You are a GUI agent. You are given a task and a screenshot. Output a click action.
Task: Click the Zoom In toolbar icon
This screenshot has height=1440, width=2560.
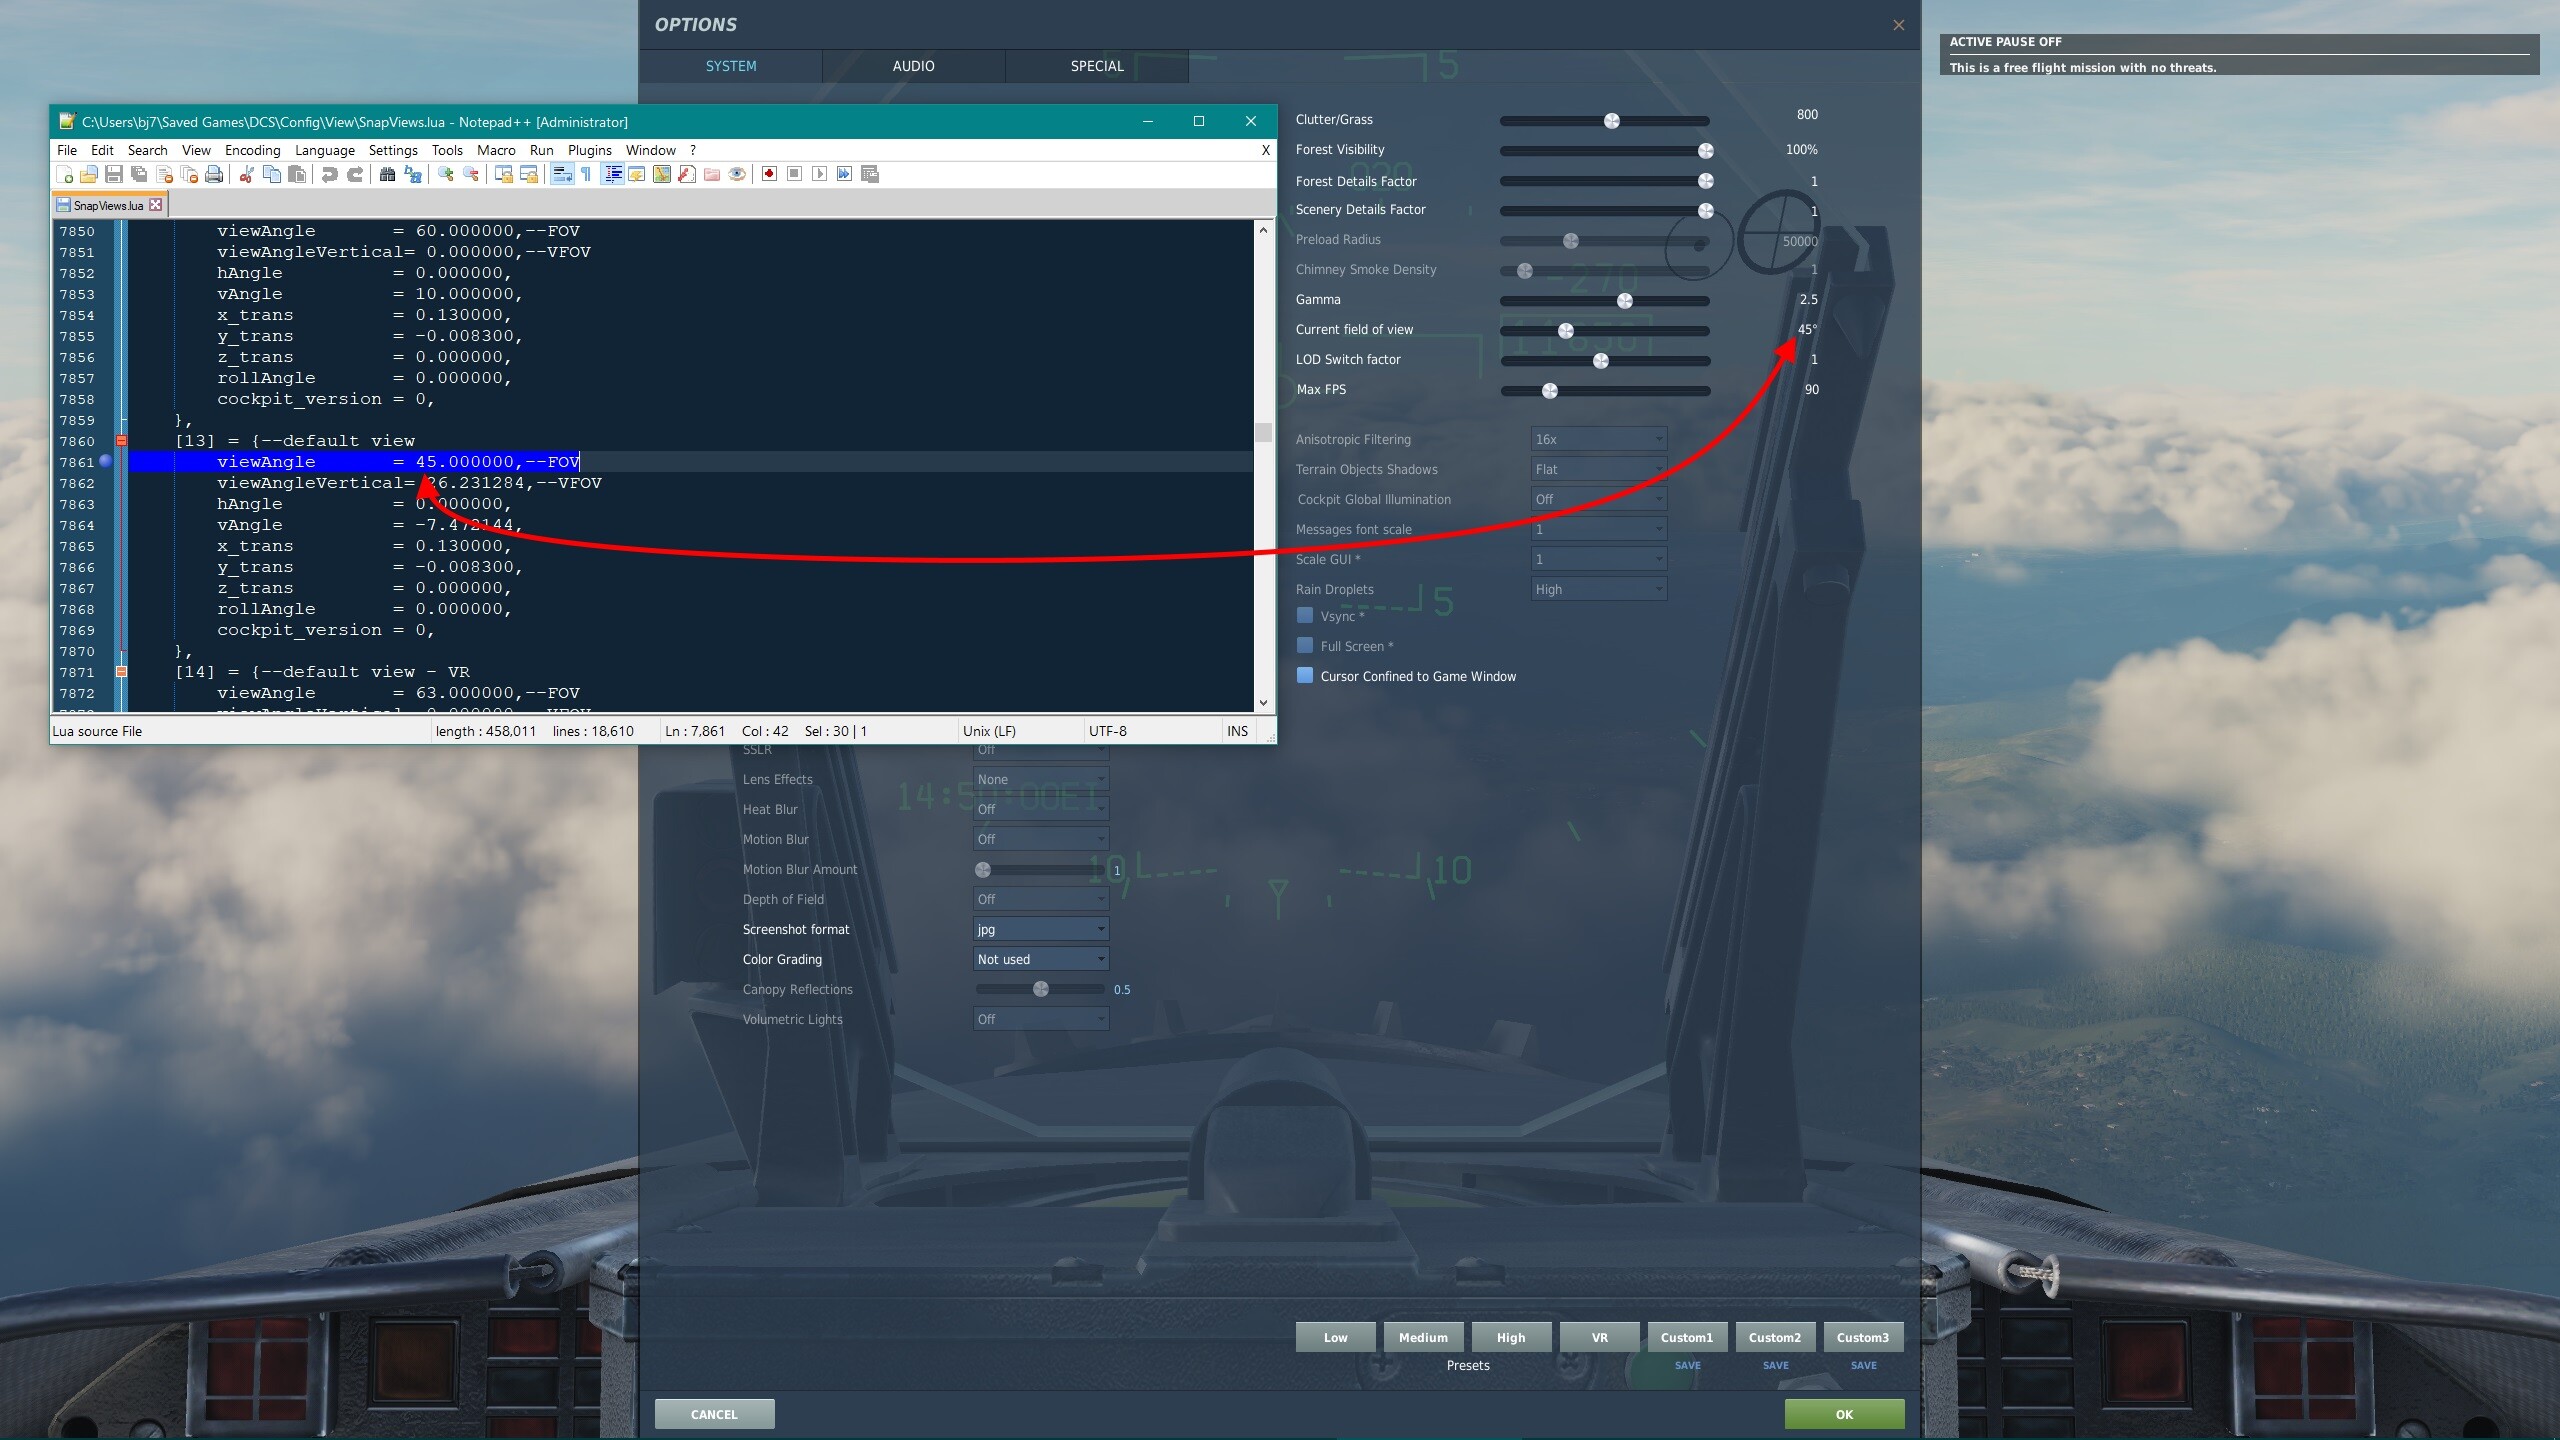446,175
